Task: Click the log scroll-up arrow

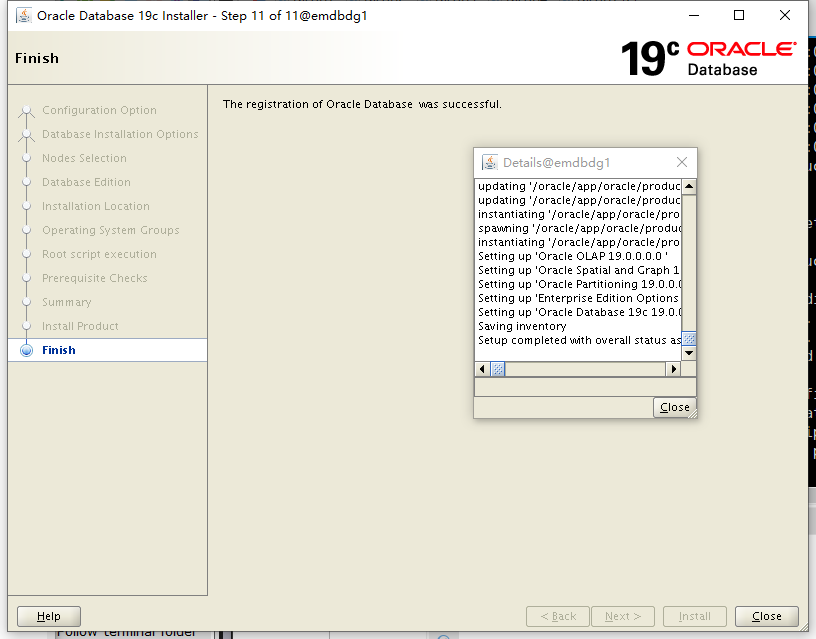Action: (x=689, y=186)
